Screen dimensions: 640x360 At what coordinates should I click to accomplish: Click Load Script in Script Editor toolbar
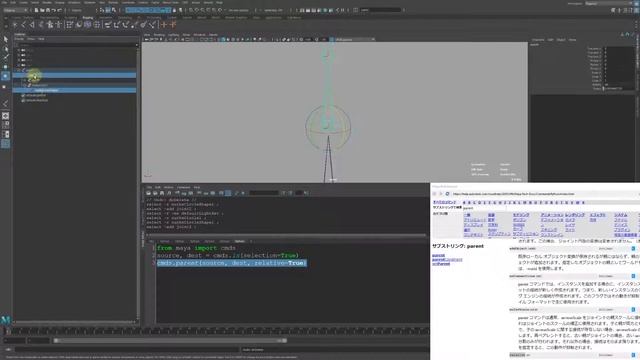(149, 193)
